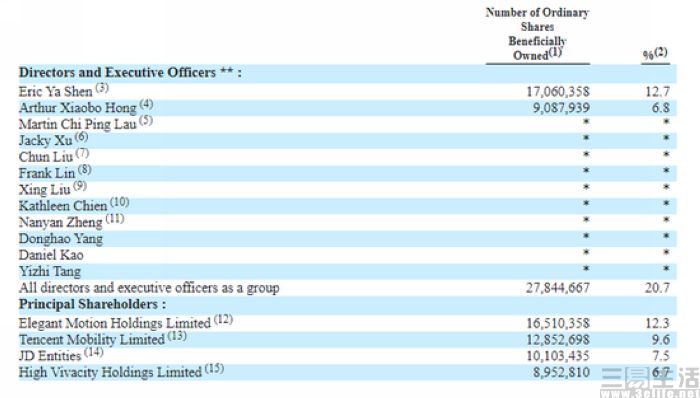700x398 pixels.
Task: Select the value 8,952,810
Action: point(561,372)
